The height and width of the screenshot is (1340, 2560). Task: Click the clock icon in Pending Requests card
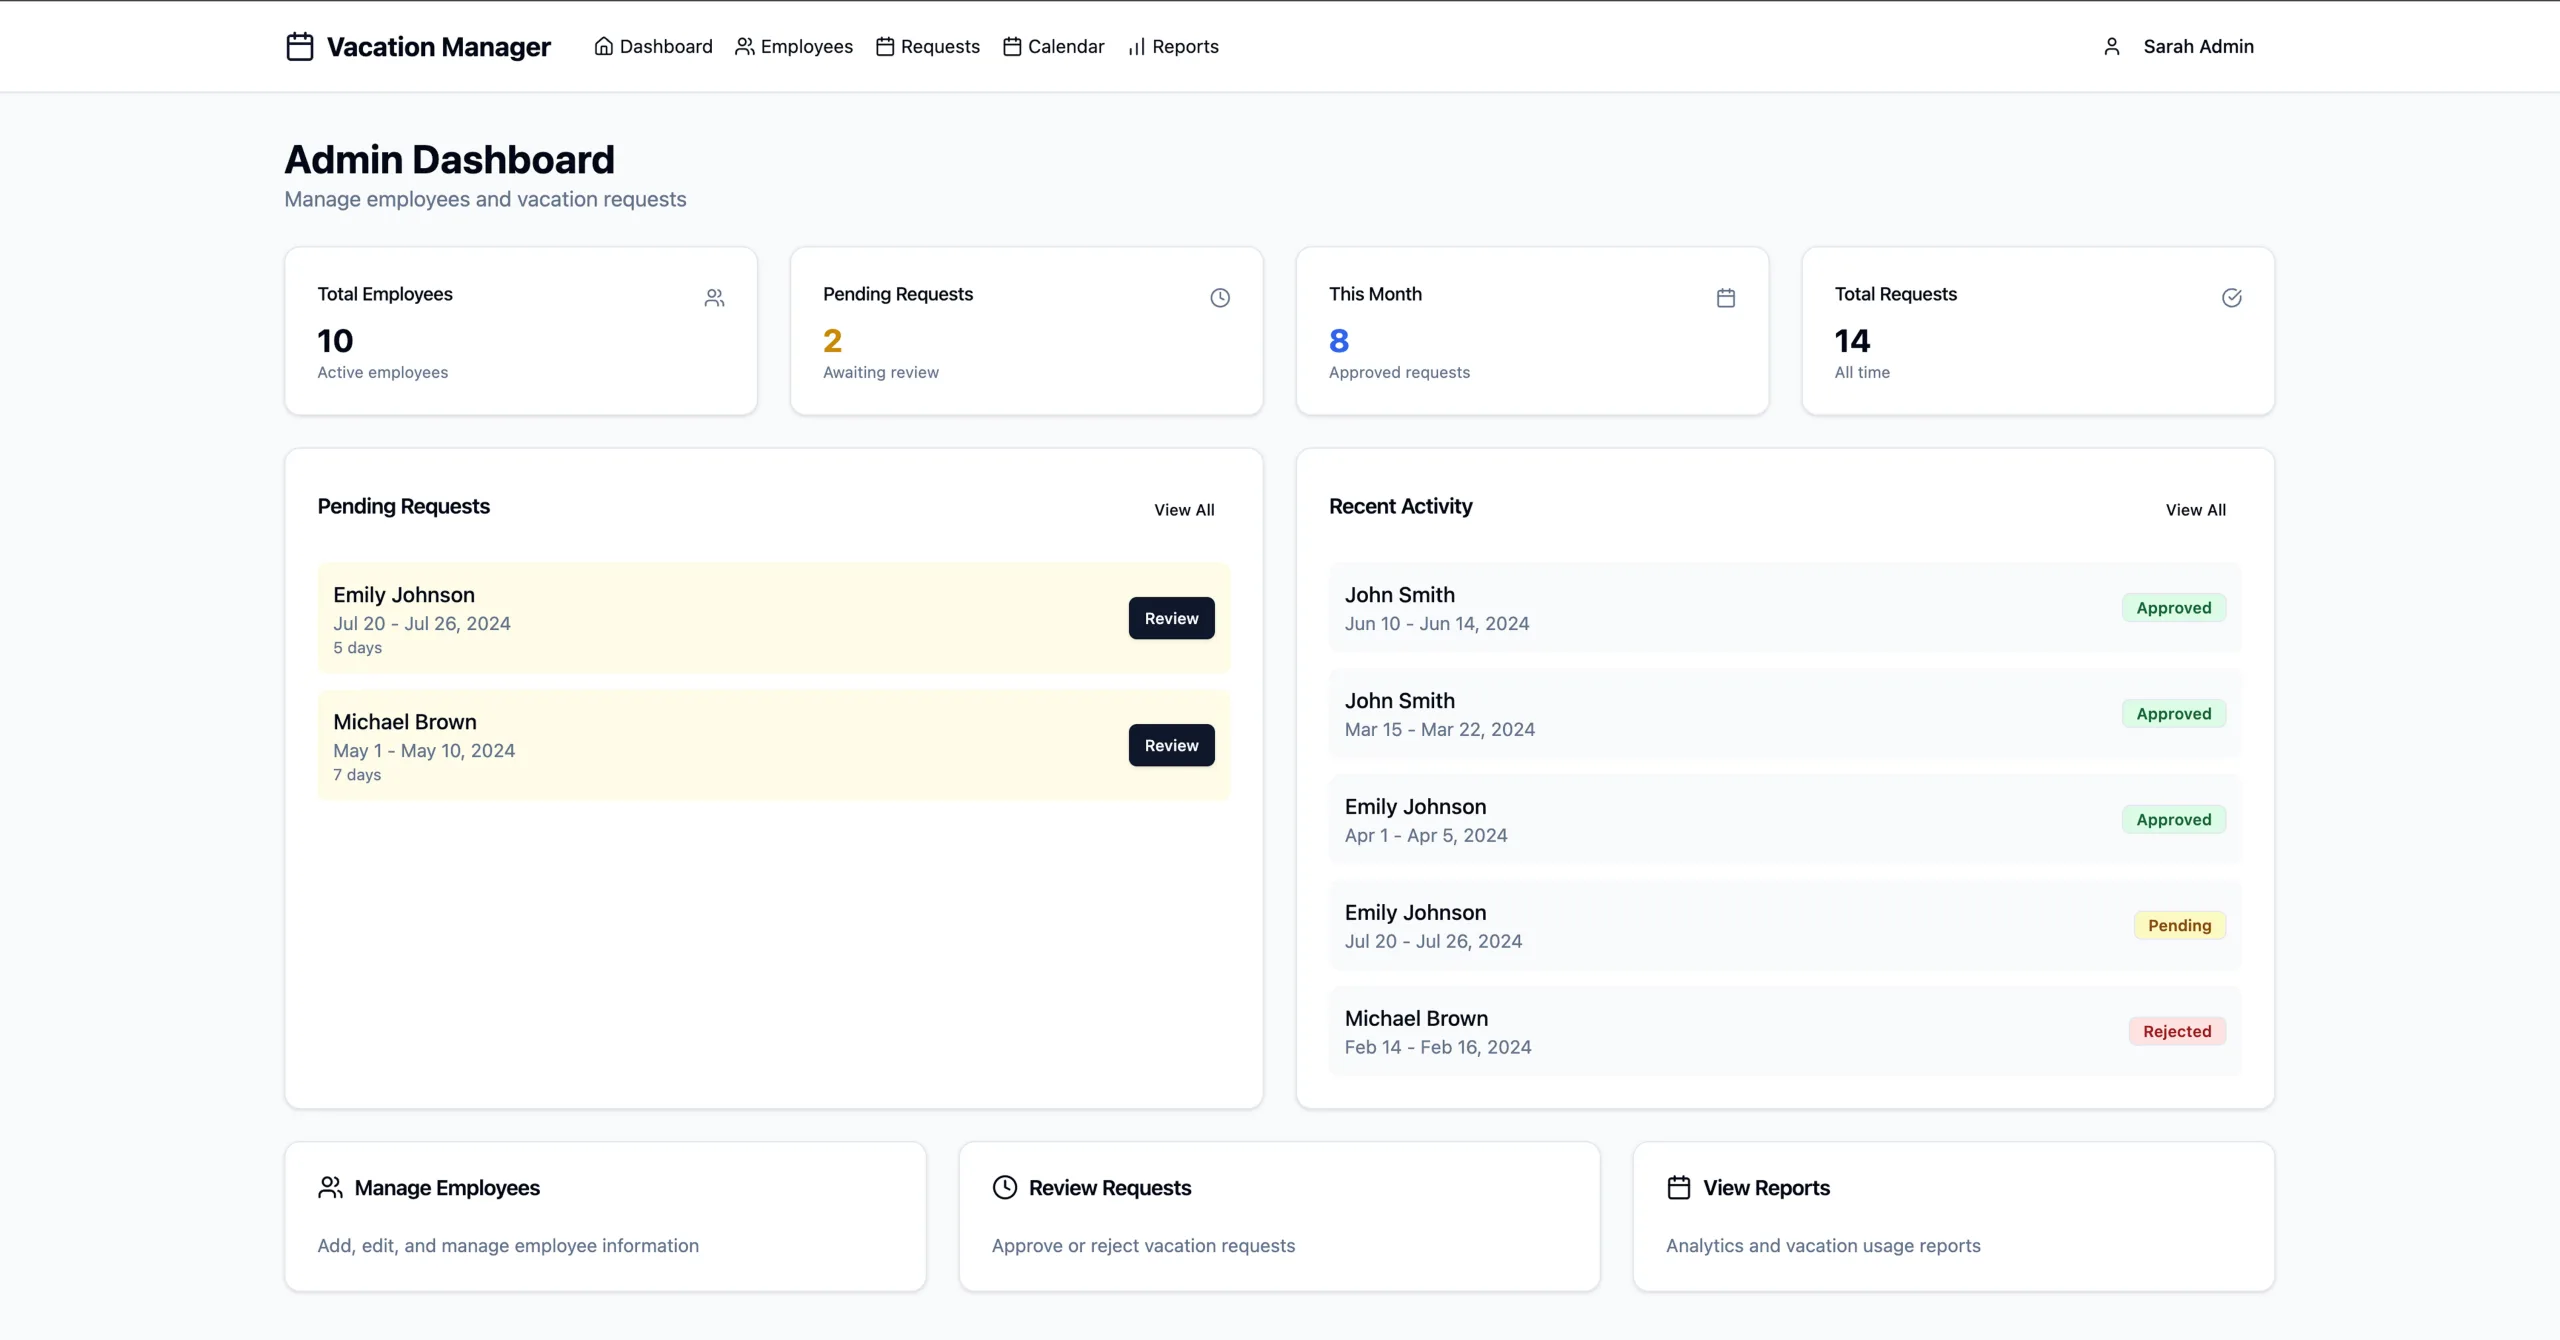coord(1219,298)
